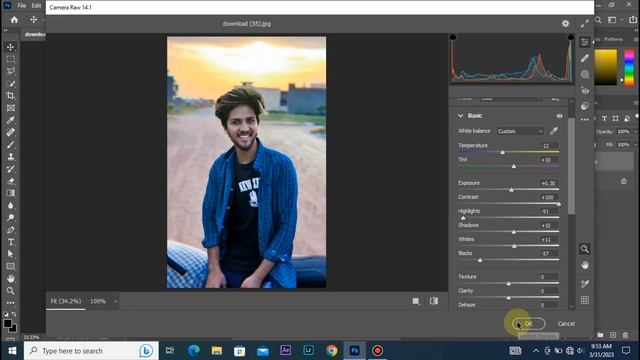Toggle Camera Raw grid overlay
640x360 pixels.
coord(585,300)
